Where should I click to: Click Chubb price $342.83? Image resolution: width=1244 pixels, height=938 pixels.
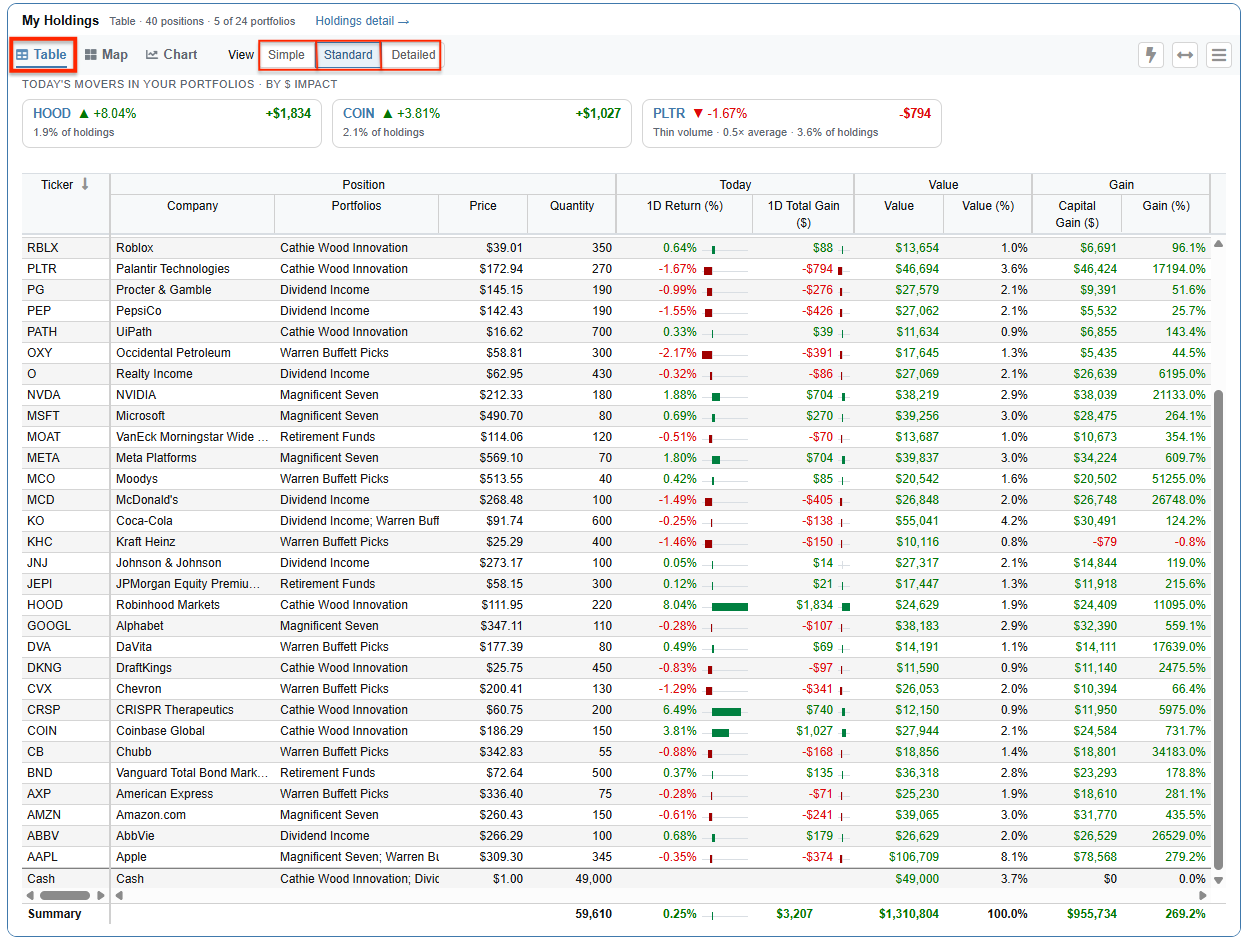tap(501, 752)
